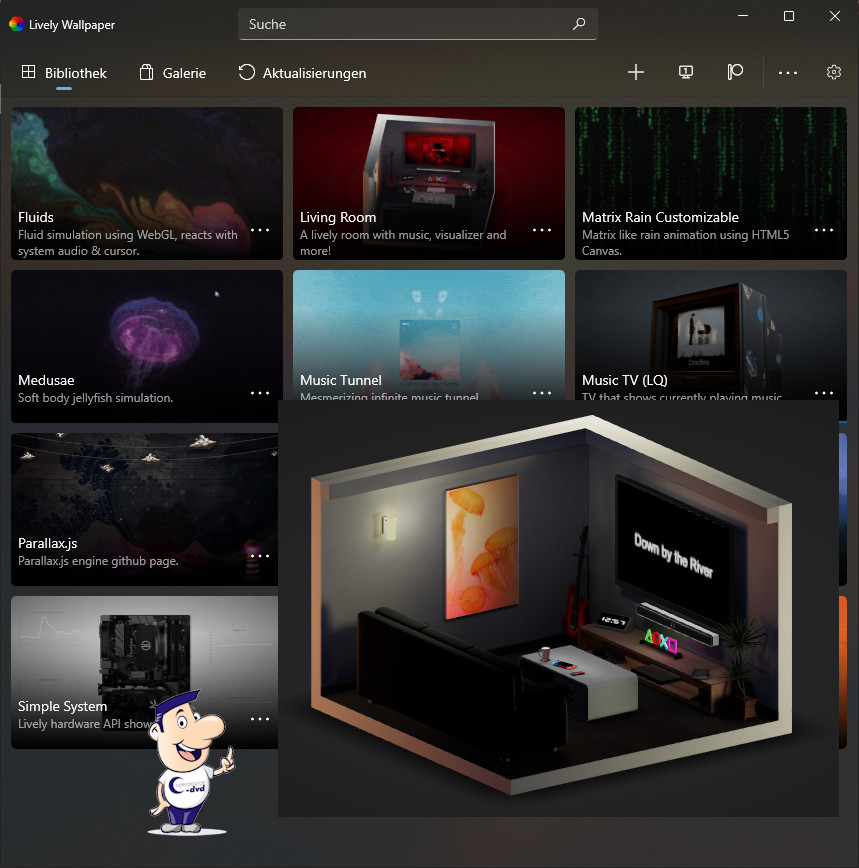Screen dimensions: 859x868
Task: Click the Lively Wallpaper app logo
Action: (16, 24)
